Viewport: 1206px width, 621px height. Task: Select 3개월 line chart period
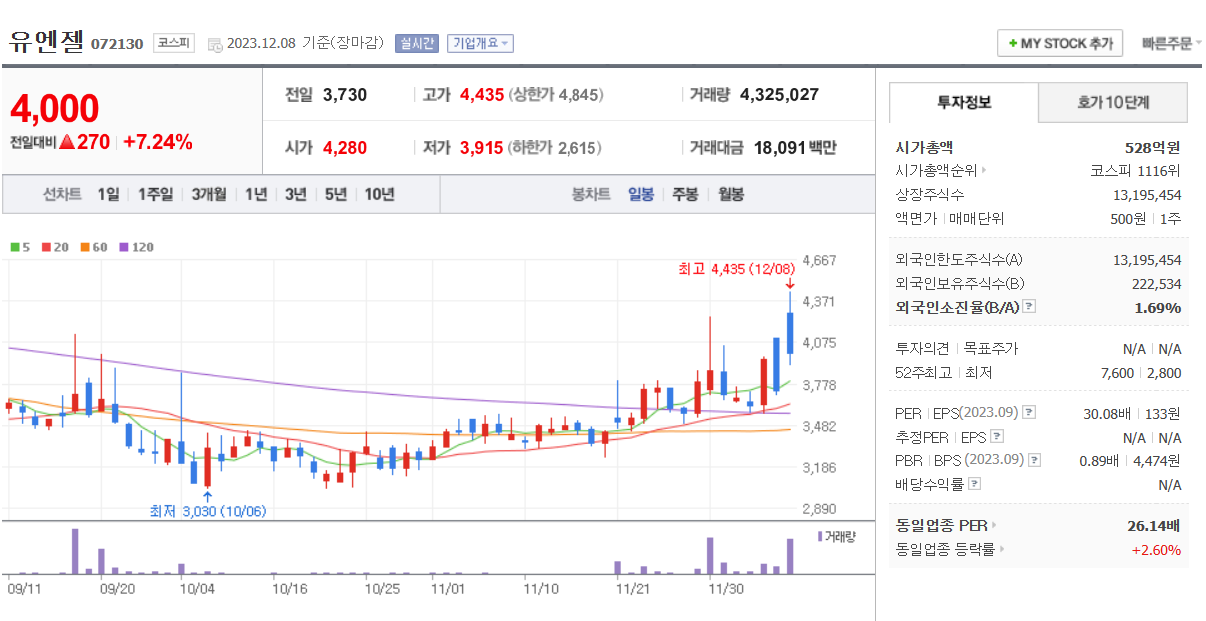click(x=209, y=194)
